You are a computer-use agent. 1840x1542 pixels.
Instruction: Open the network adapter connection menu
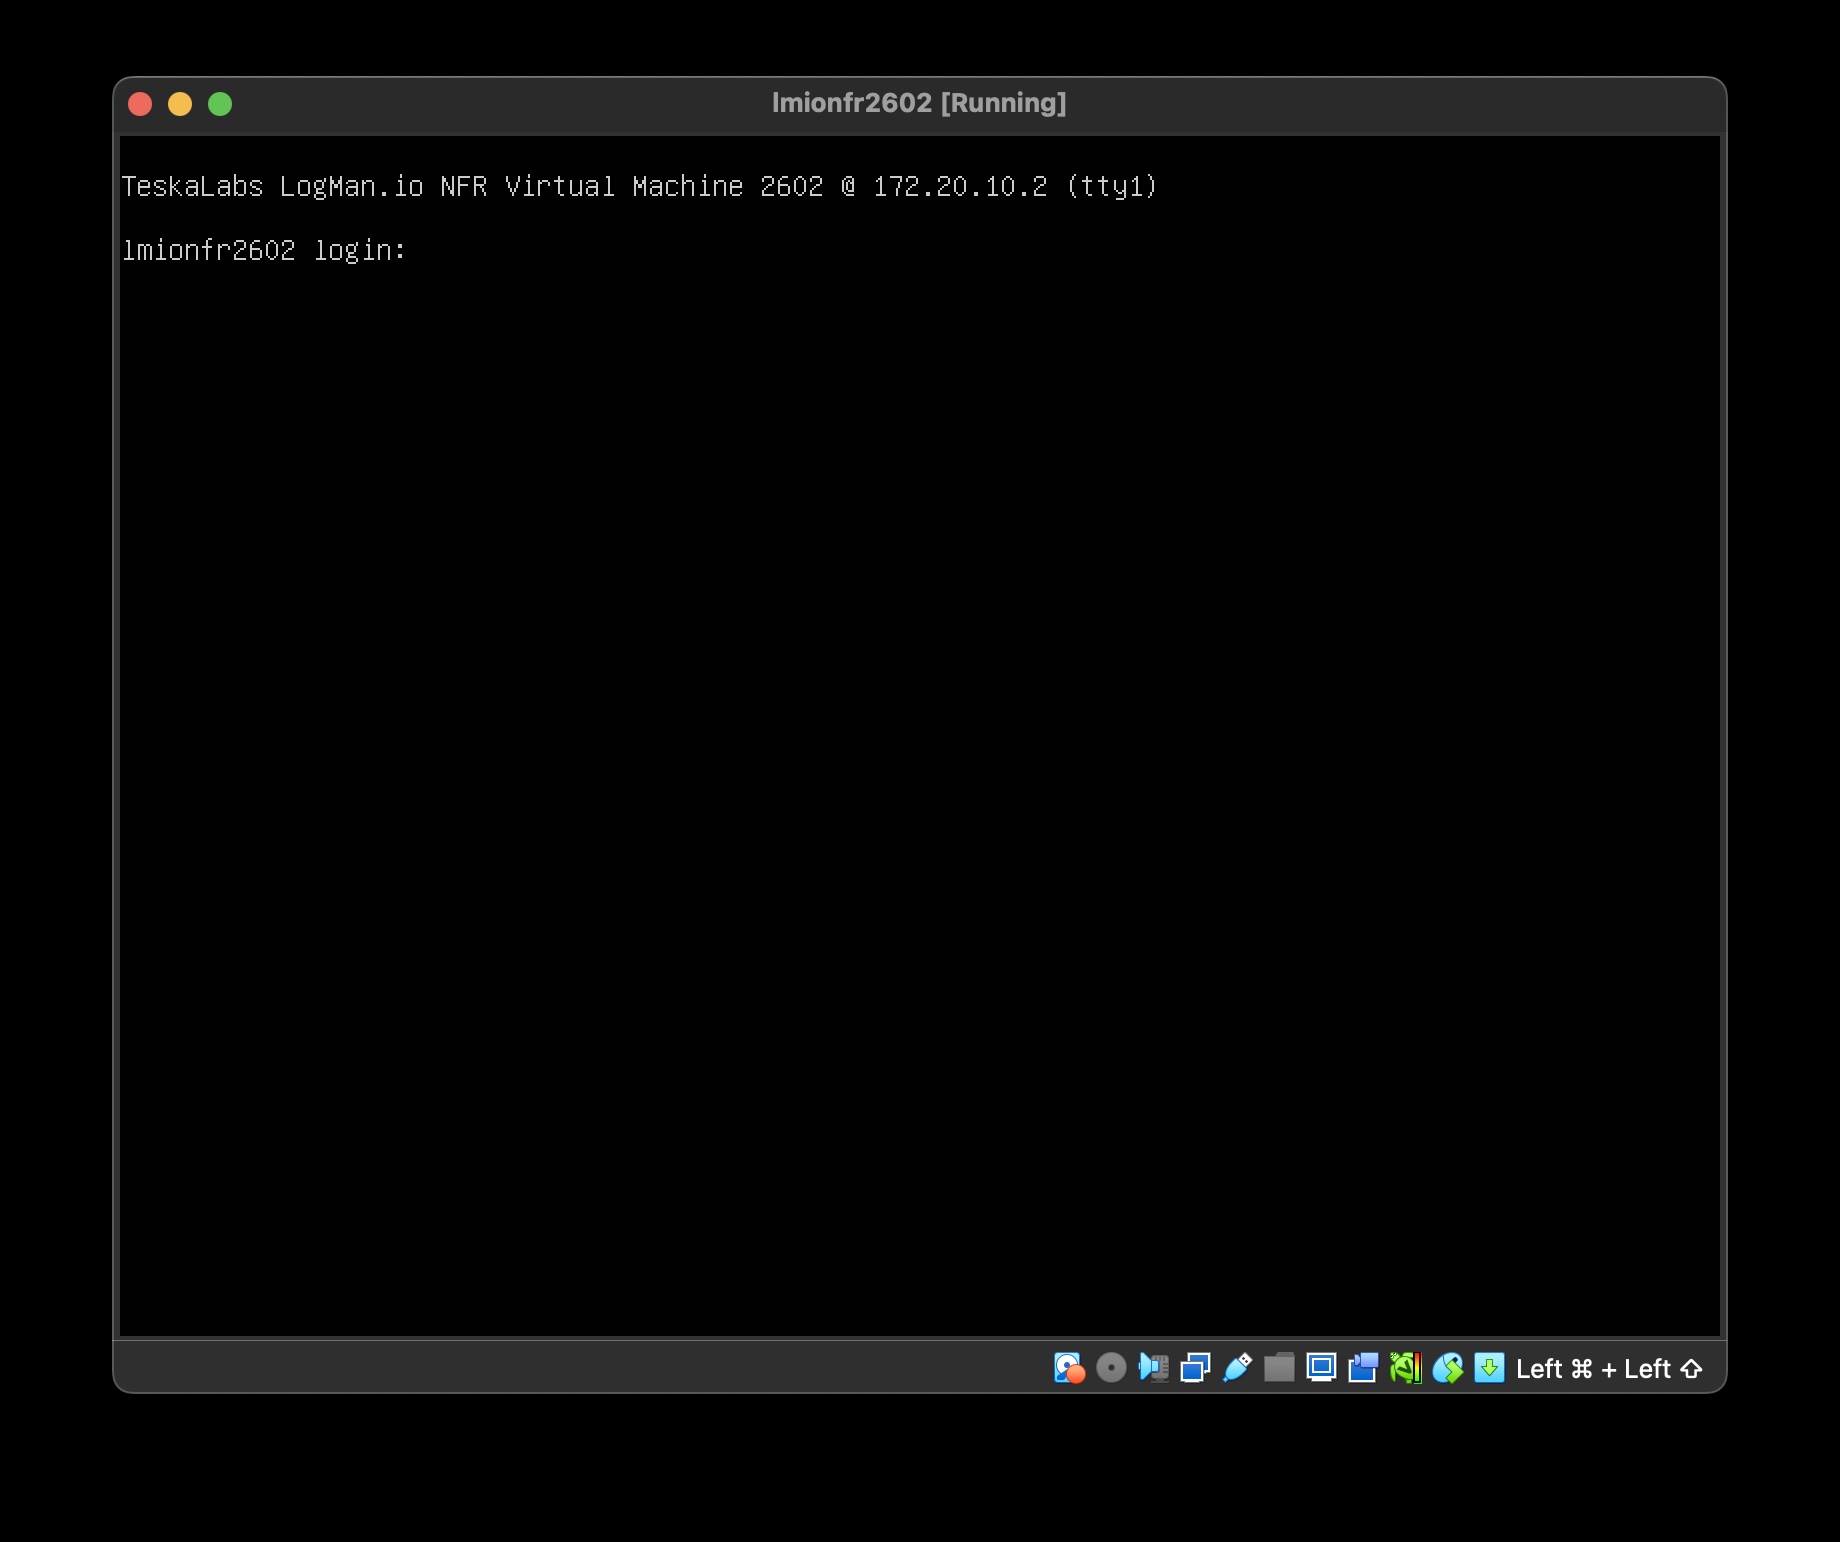coord(1195,1368)
